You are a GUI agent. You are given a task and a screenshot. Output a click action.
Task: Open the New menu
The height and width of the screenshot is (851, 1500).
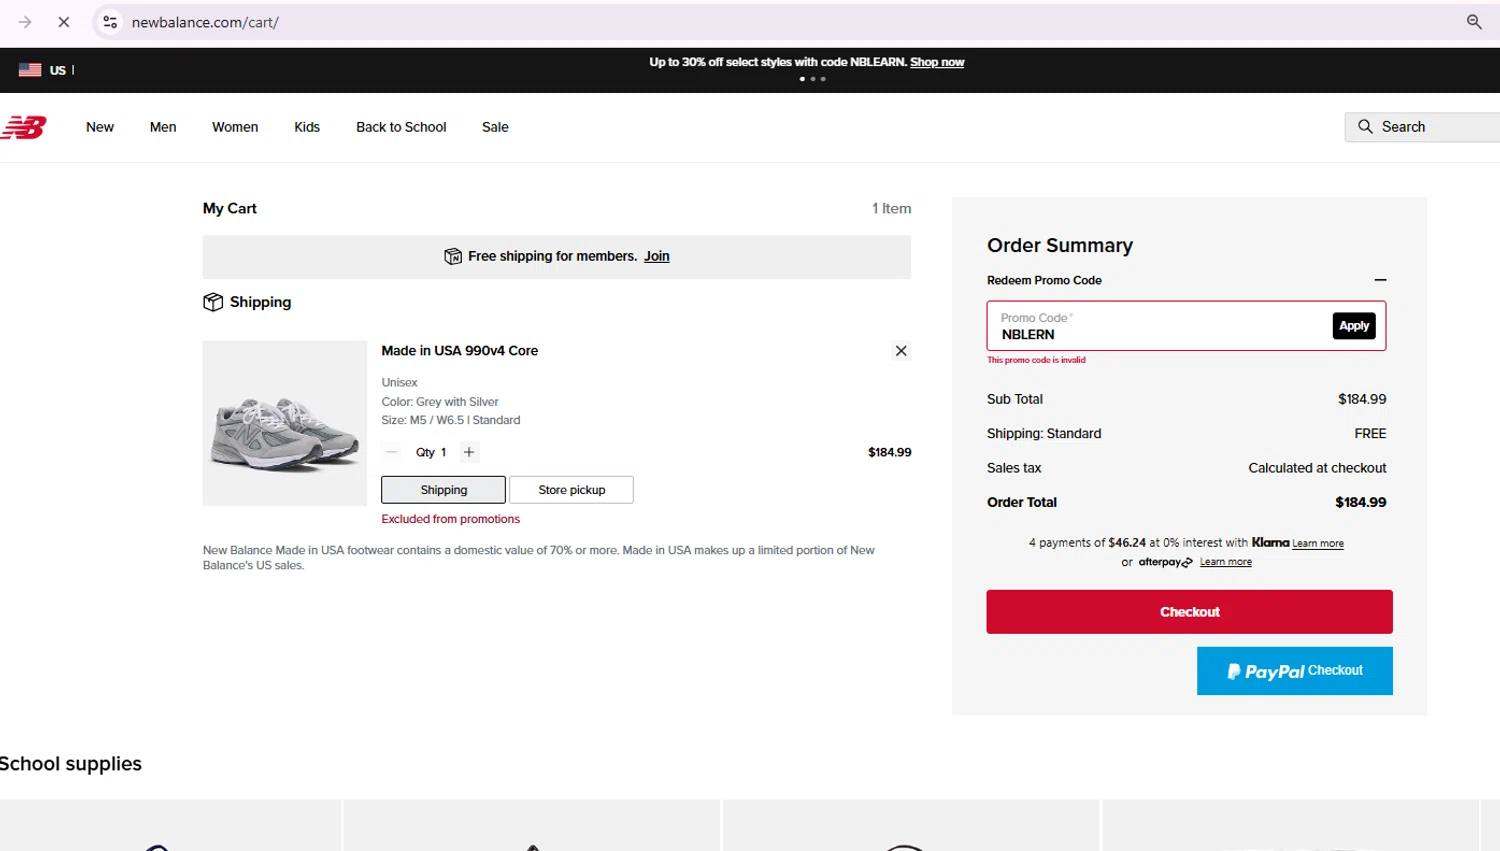tap(100, 127)
